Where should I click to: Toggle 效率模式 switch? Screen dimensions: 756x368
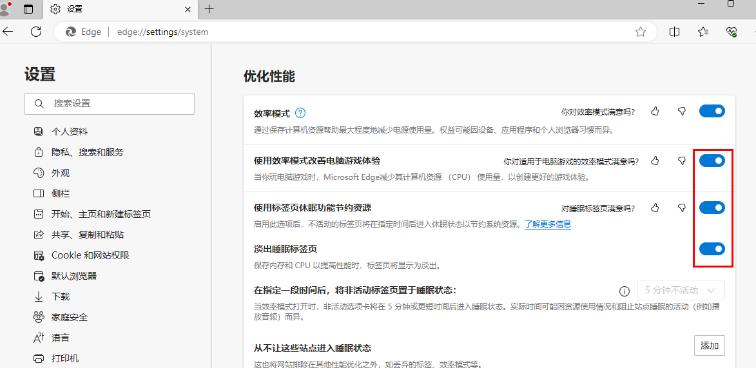[x=712, y=111]
